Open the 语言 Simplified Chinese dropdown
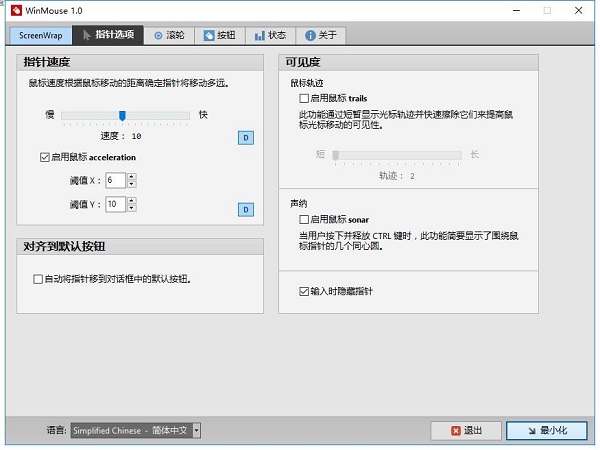The width and height of the screenshot is (600, 450). (x=196, y=430)
